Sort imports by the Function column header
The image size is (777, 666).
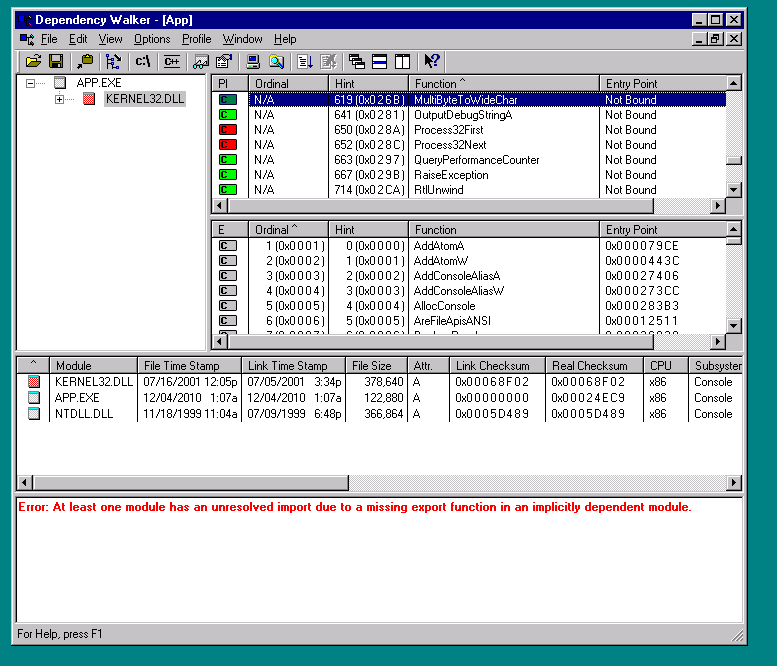click(x=503, y=84)
